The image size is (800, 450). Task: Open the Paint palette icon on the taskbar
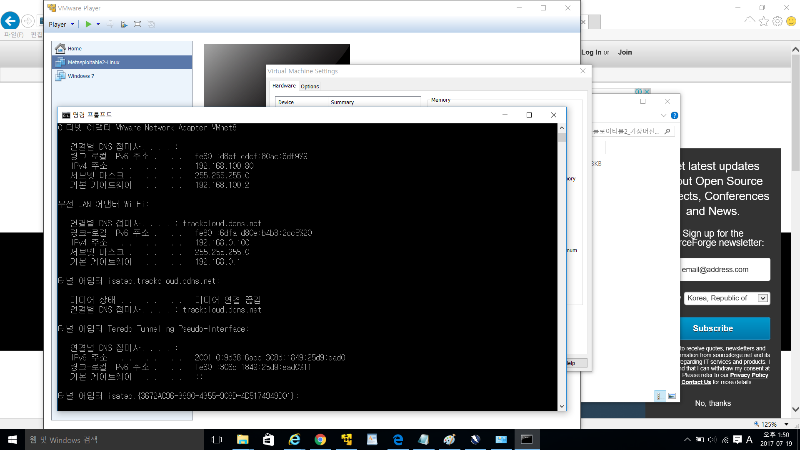(449, 439)
